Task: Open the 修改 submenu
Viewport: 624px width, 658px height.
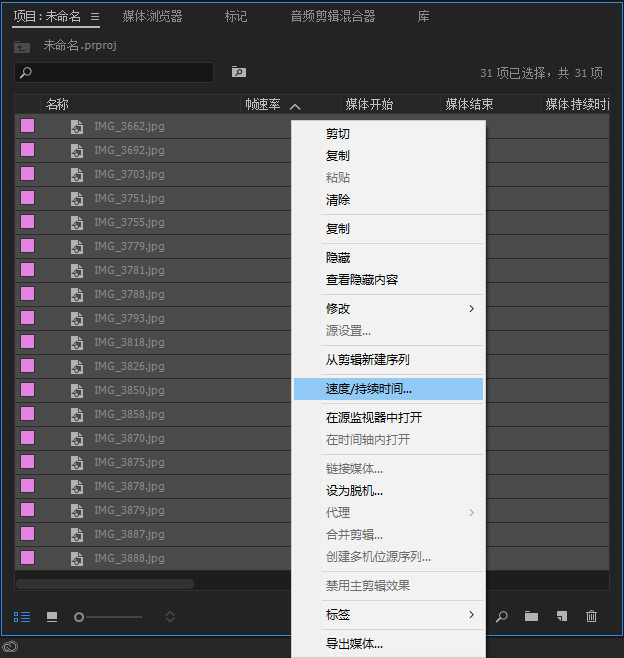Action: coord(389,309)
